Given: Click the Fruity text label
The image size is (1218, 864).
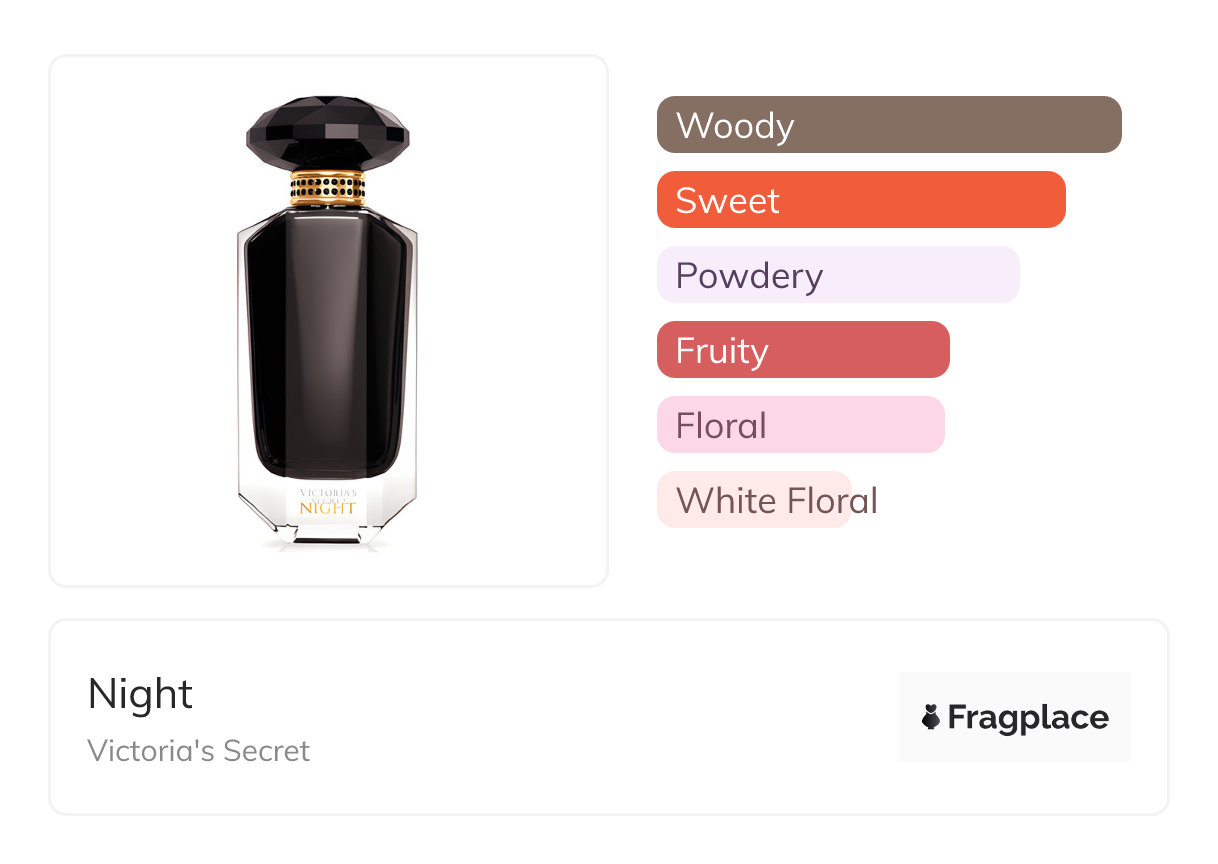Looking at the screenshot, I should 722,351.
